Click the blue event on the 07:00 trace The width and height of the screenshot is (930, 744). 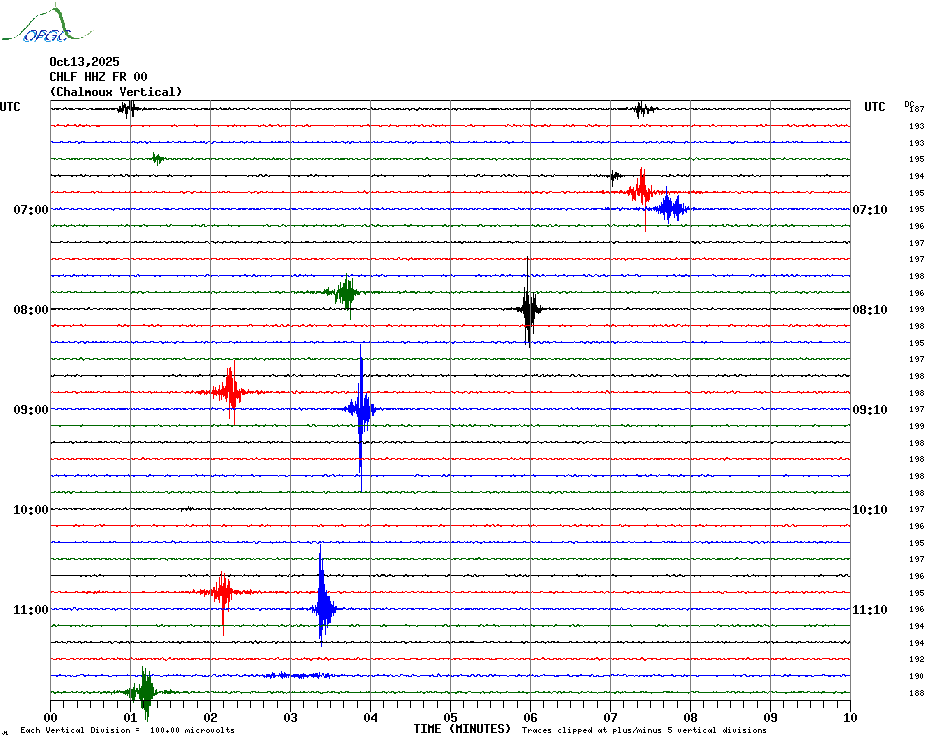(669, 208)
